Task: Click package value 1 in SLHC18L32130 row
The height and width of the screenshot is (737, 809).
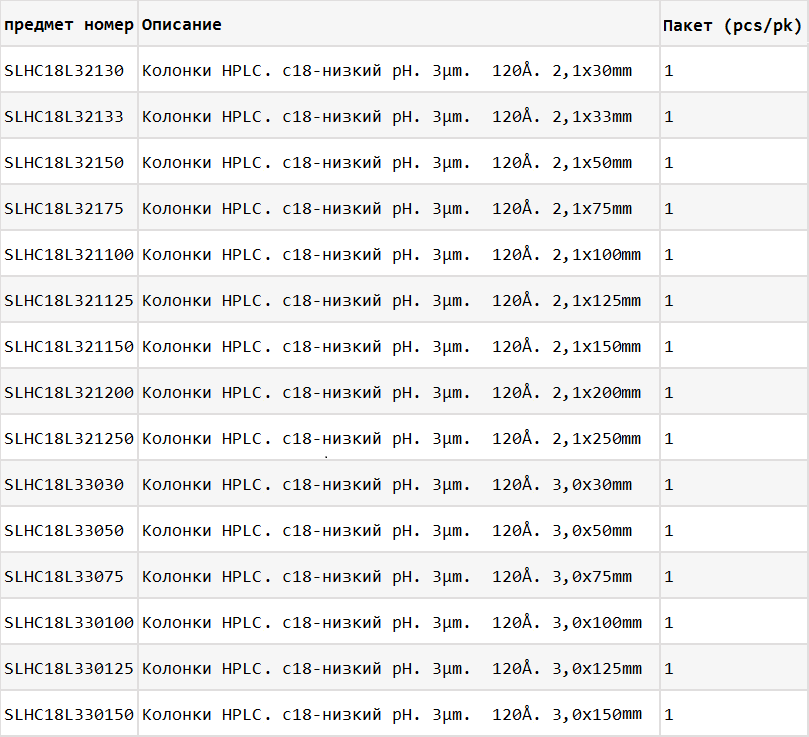Action: point(669,71)
